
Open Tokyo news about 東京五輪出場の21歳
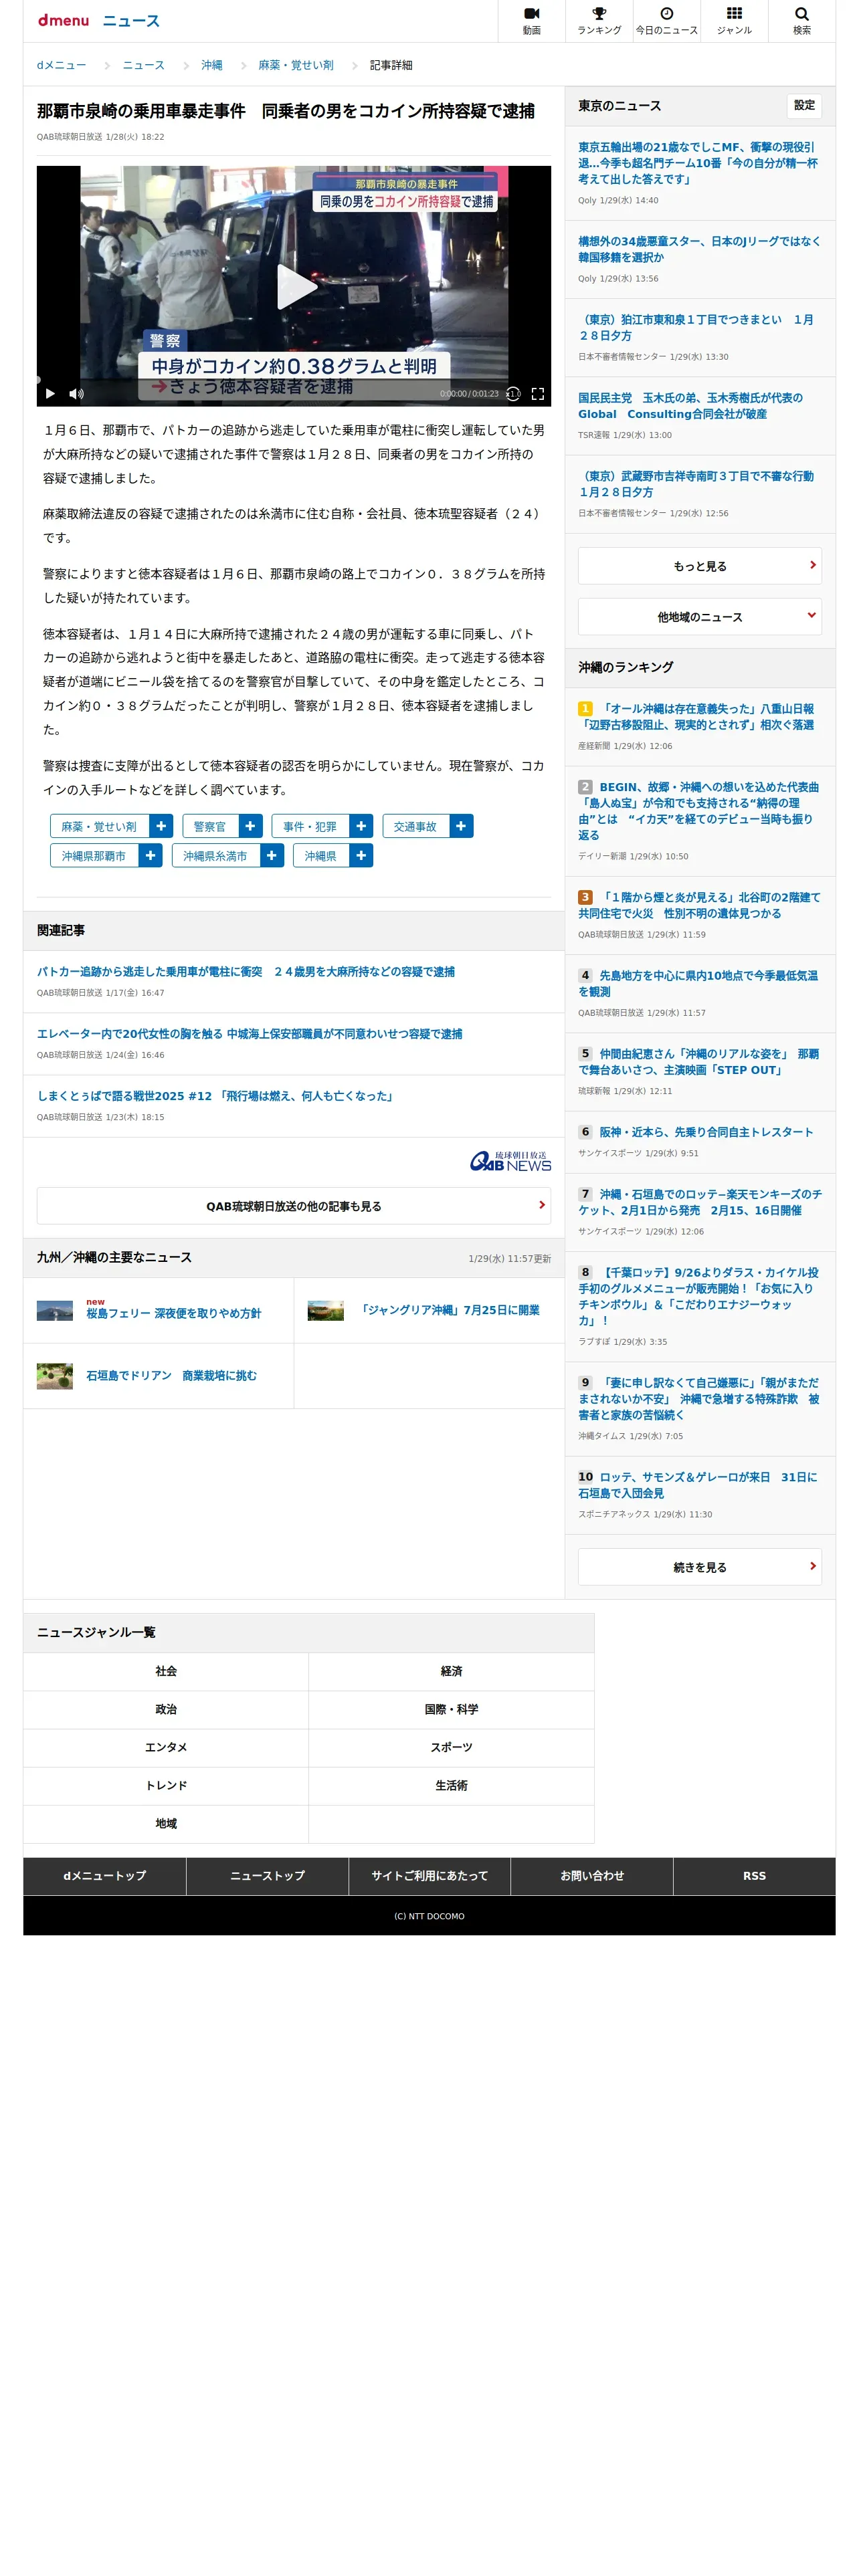click(x=698, y=163)
